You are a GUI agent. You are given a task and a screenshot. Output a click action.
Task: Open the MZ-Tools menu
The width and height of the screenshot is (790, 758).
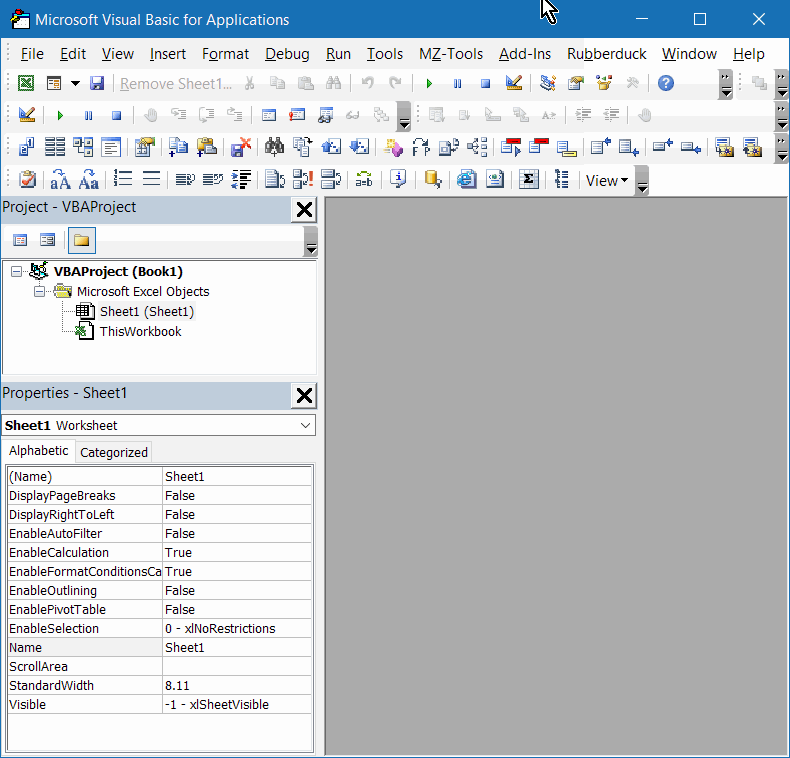click(451, 54)
